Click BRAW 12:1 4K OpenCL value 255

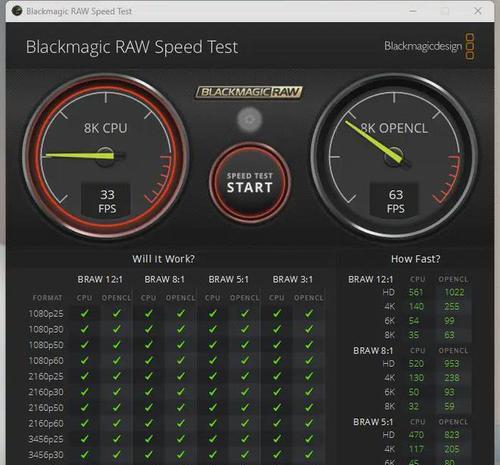tap(452, 307)
